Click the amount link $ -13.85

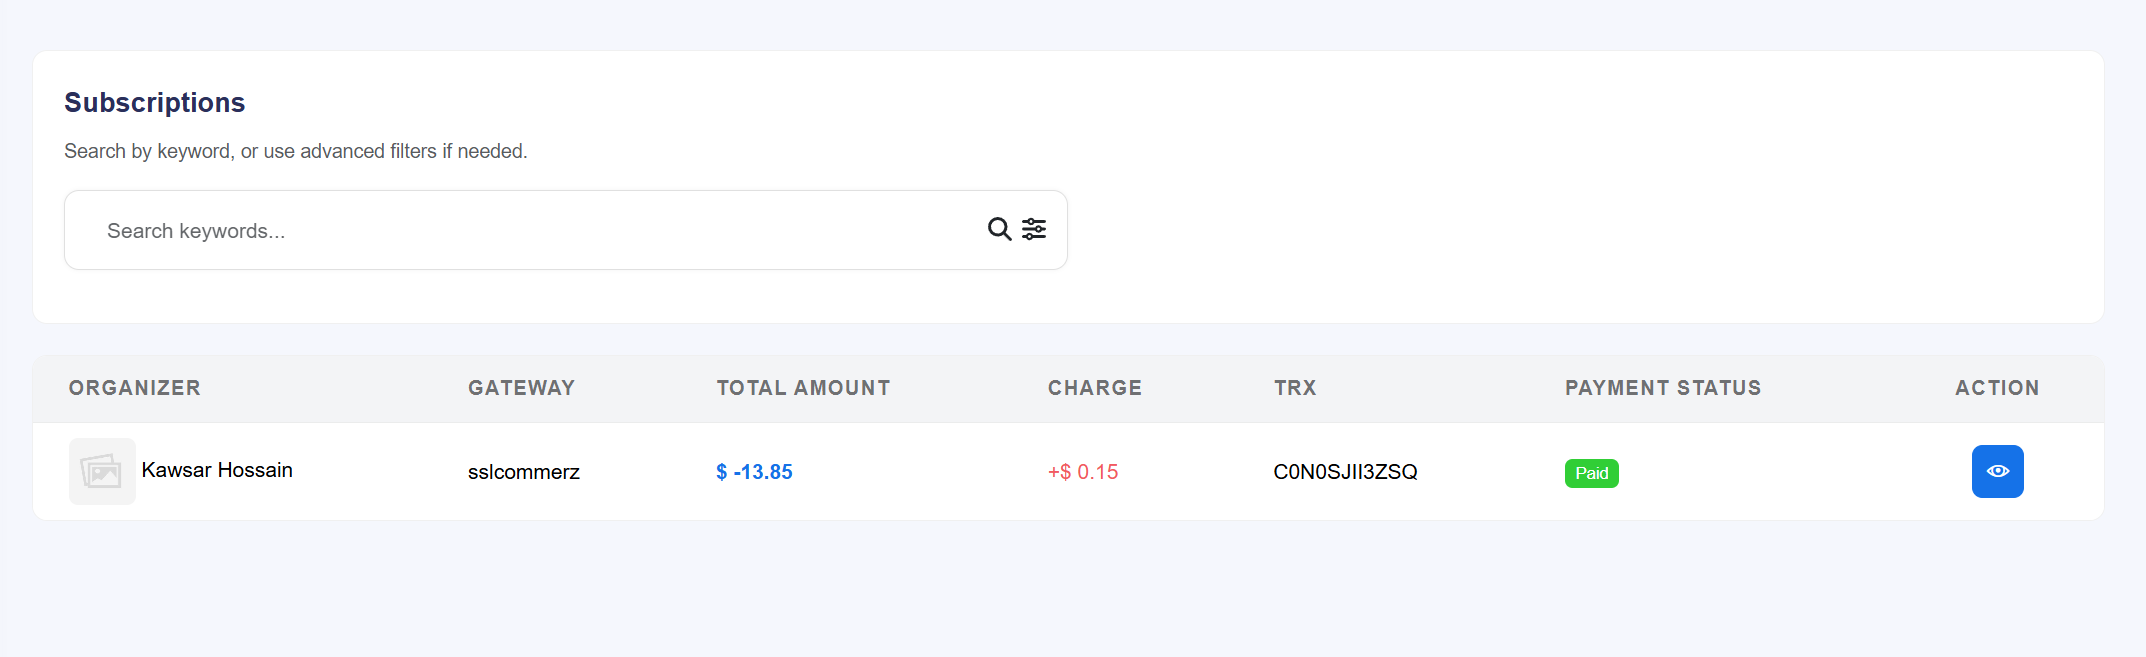[x=753, y=471]
